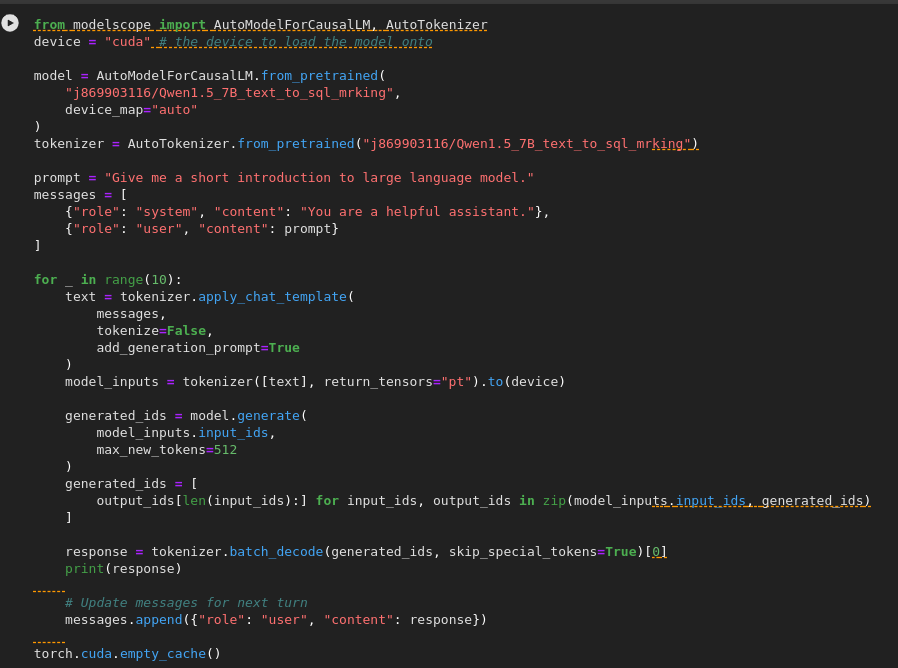Viewport: 898px width, 668px height.
Task: Click the tokenizer = AutoTokenizer line
Action: click(366, 144)
